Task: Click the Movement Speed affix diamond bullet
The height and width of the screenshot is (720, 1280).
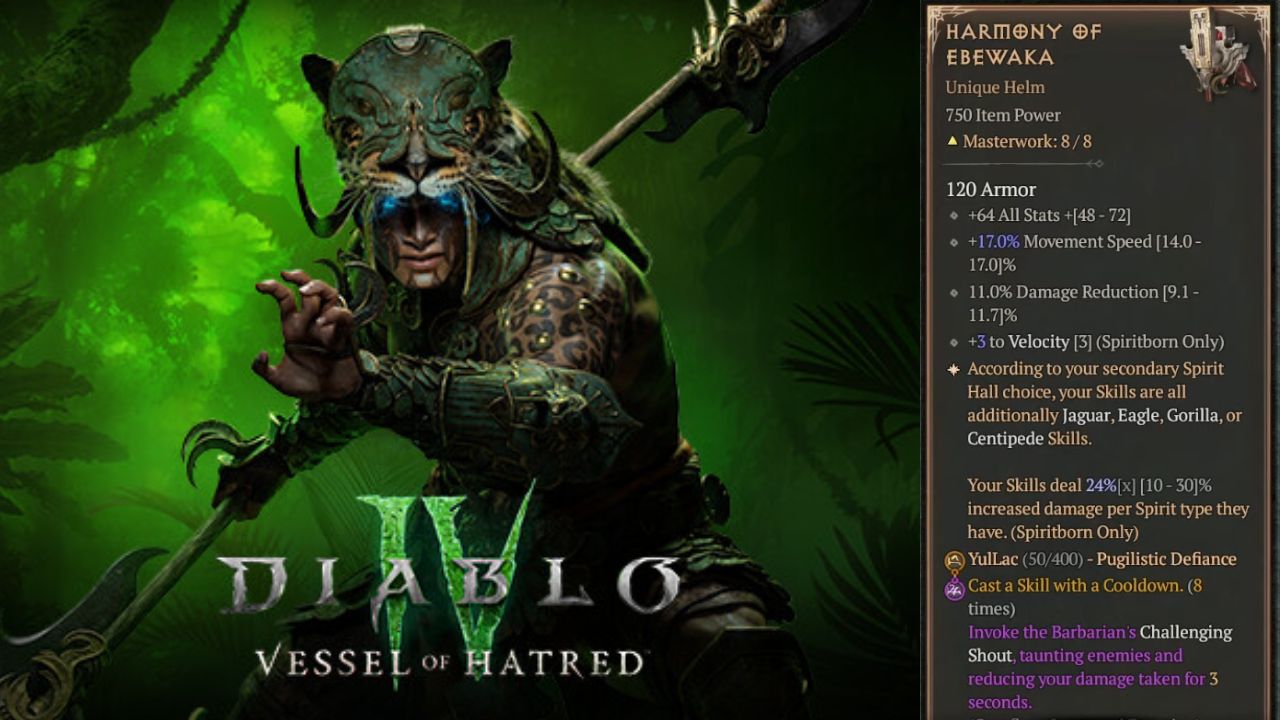Action: (x=955, y=243)
